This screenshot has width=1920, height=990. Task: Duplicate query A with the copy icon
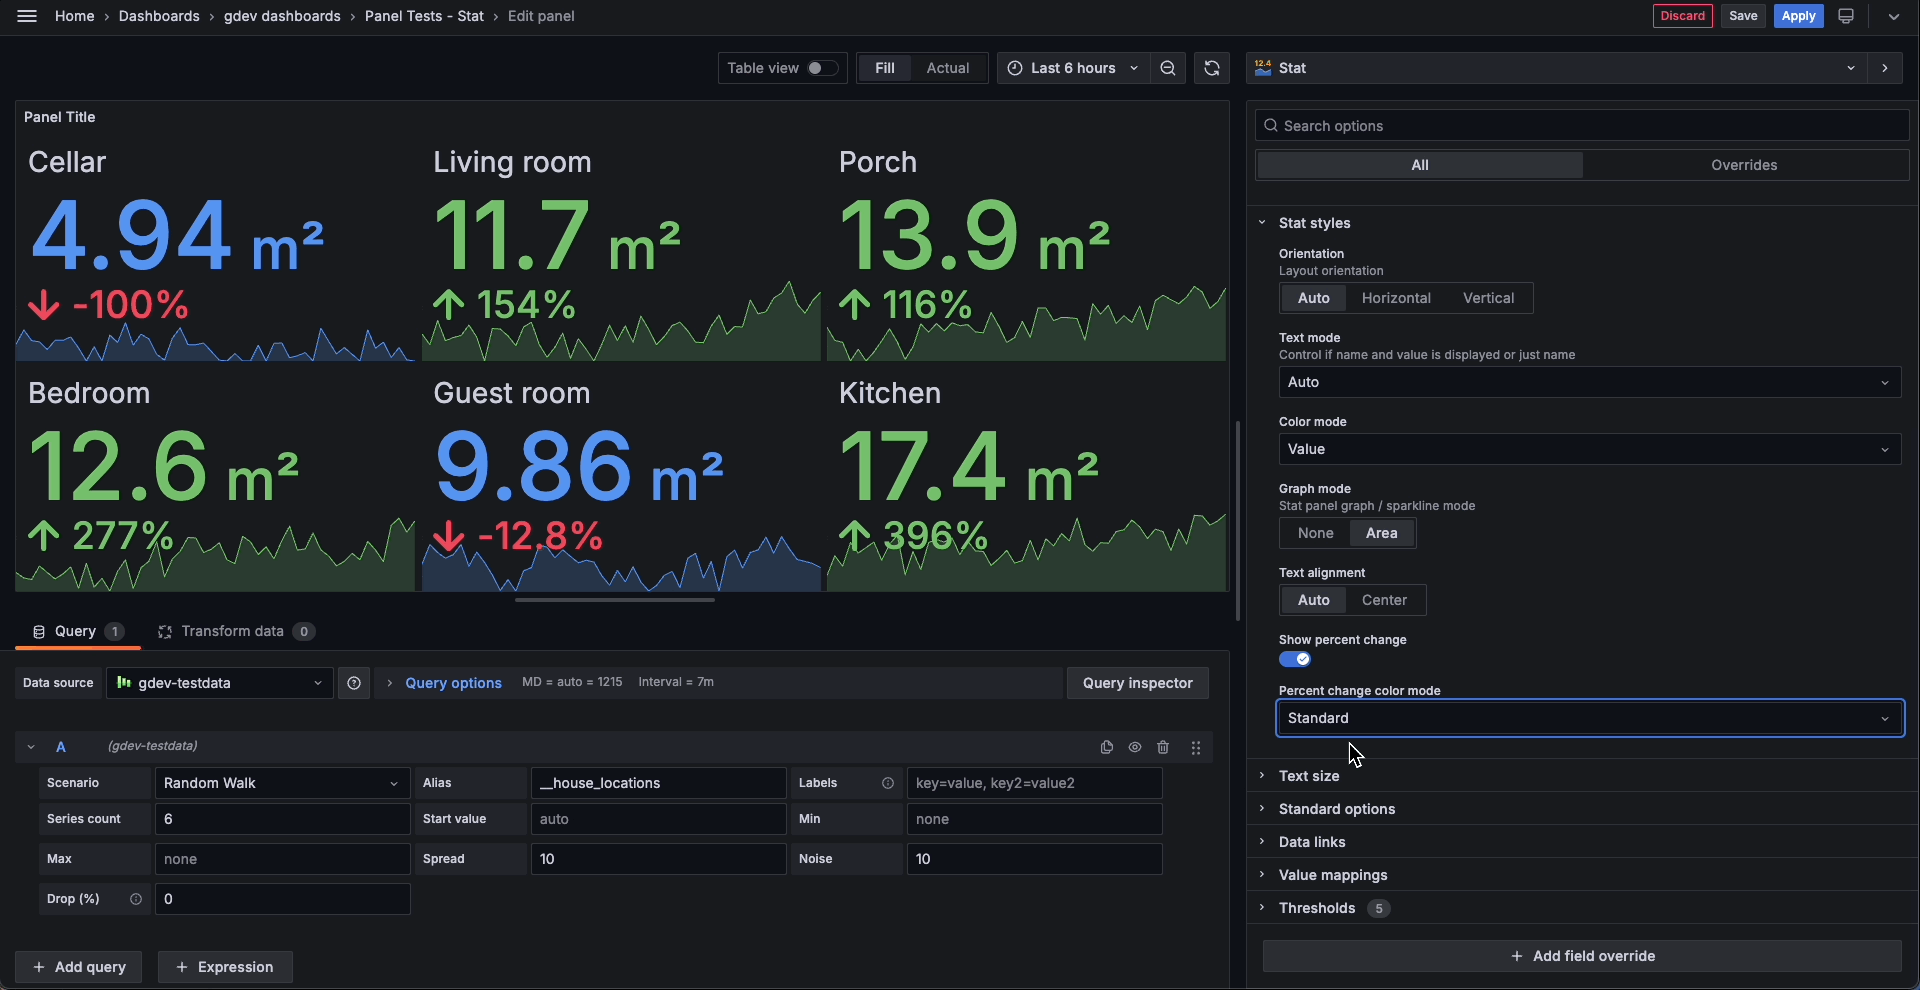tap(1107, 747)
